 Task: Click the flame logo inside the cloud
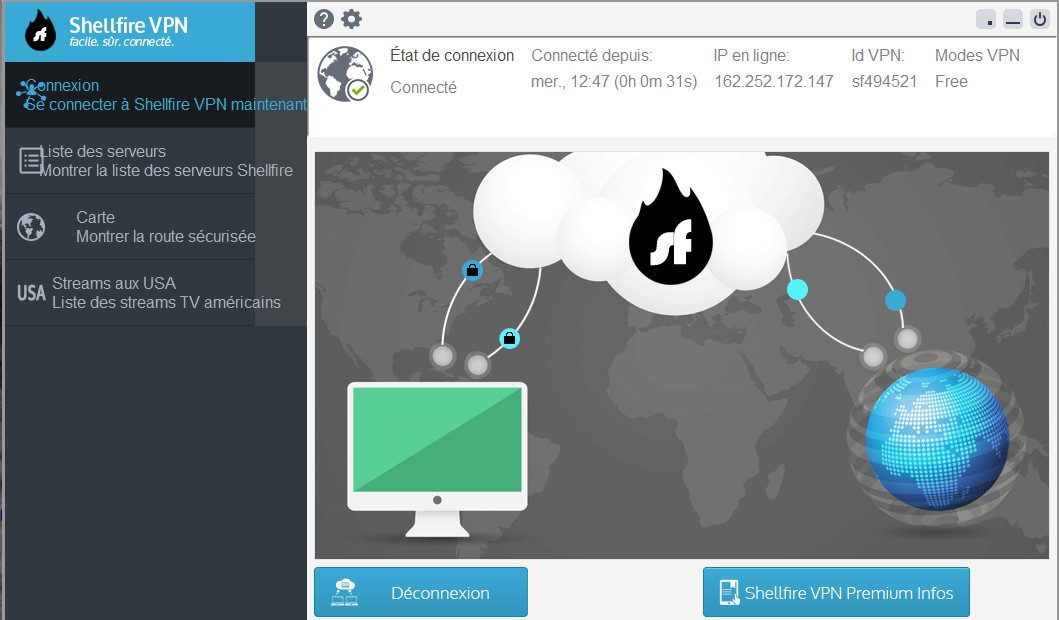[x=670, y=227]
